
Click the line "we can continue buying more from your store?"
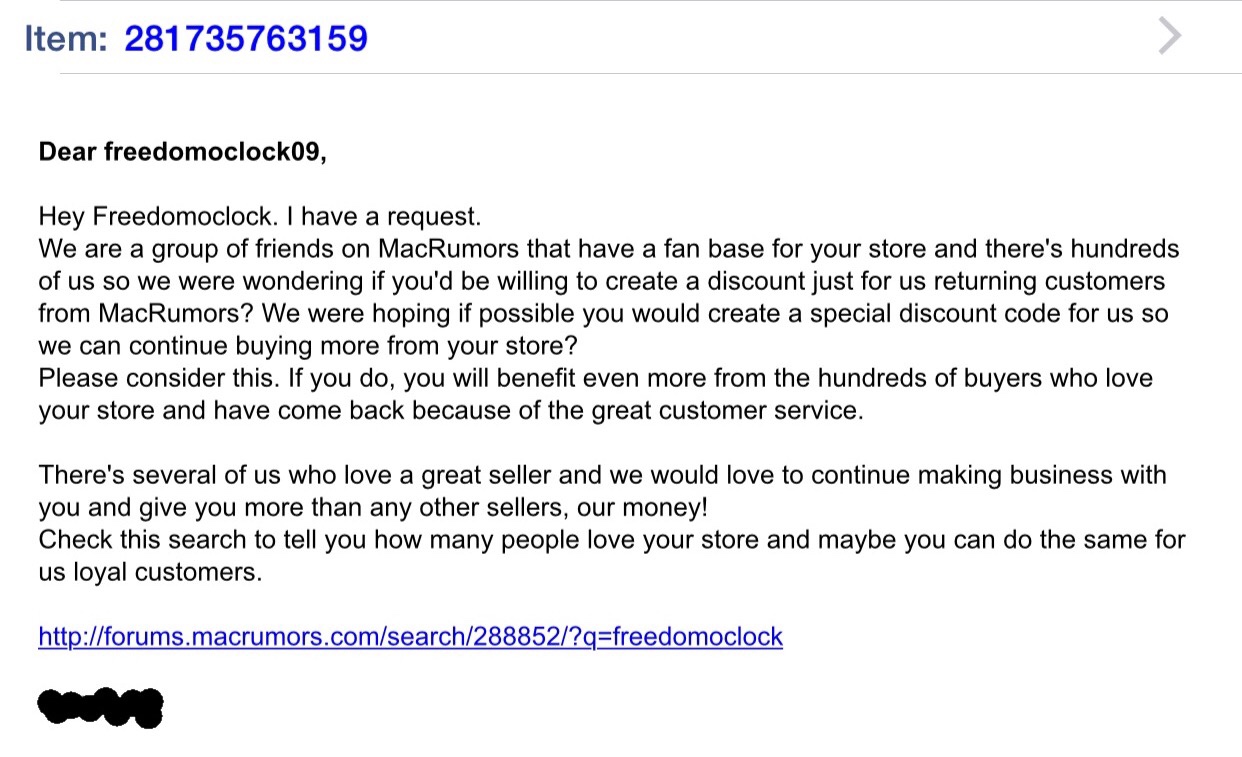coord(308,346)
